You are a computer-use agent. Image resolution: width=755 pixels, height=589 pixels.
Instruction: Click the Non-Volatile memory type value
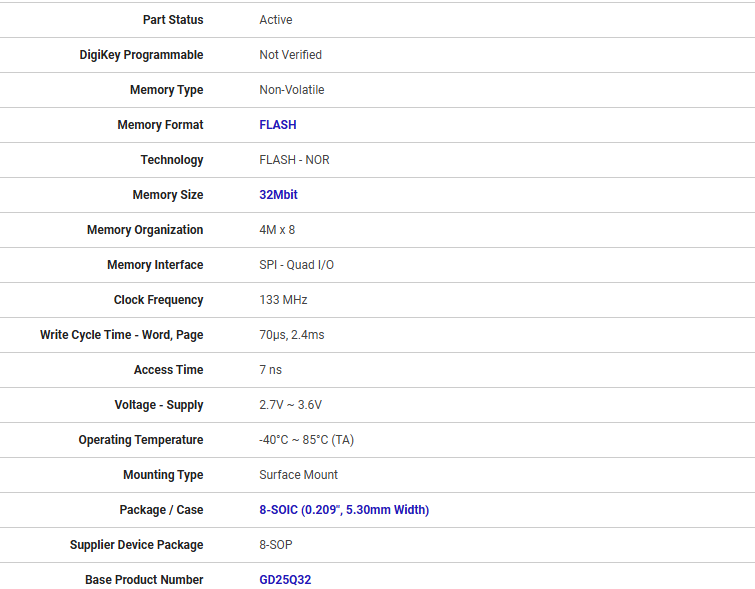click(291, 90)
